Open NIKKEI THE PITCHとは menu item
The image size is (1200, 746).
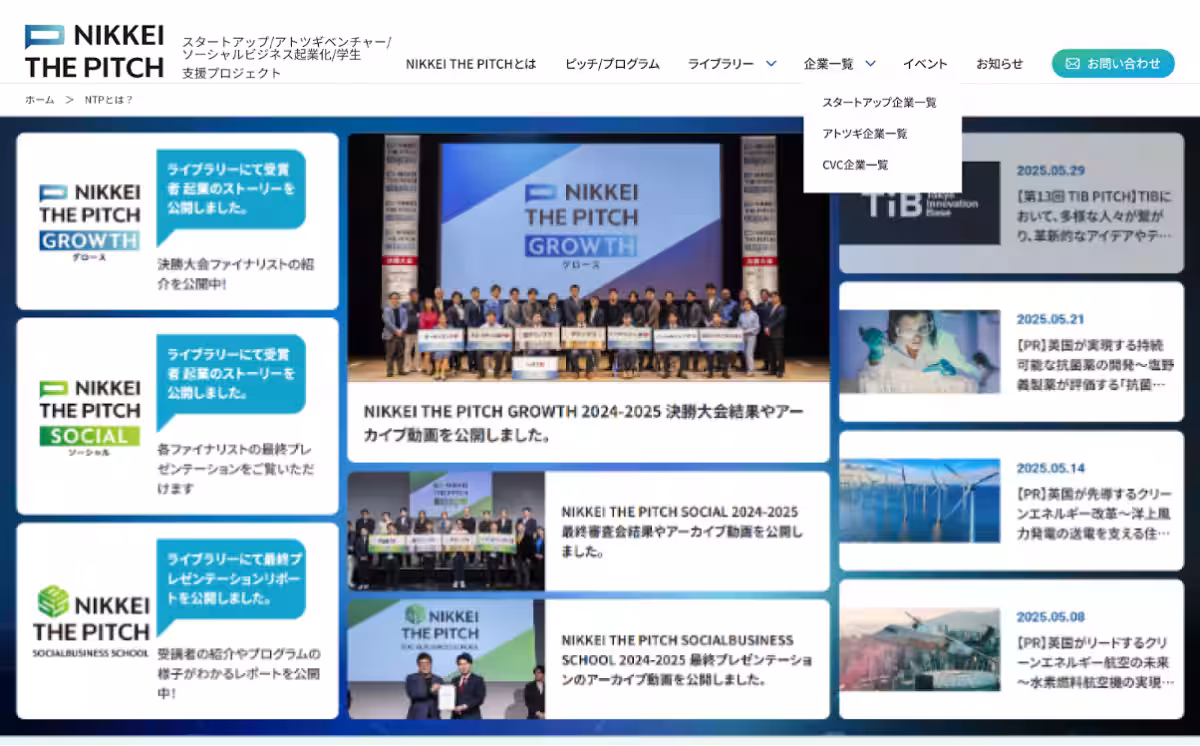coord(471,63)
